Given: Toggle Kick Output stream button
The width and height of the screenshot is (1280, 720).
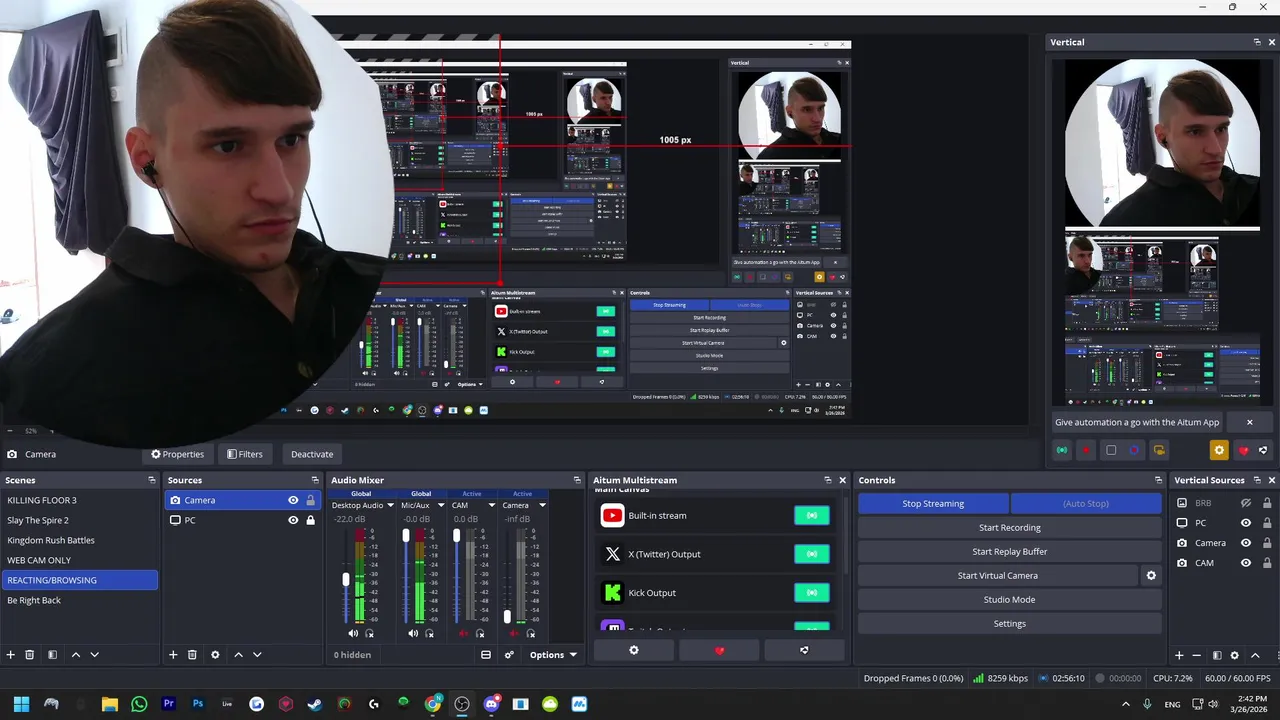Looking at the screenshot, I should [x=811, y=593].
